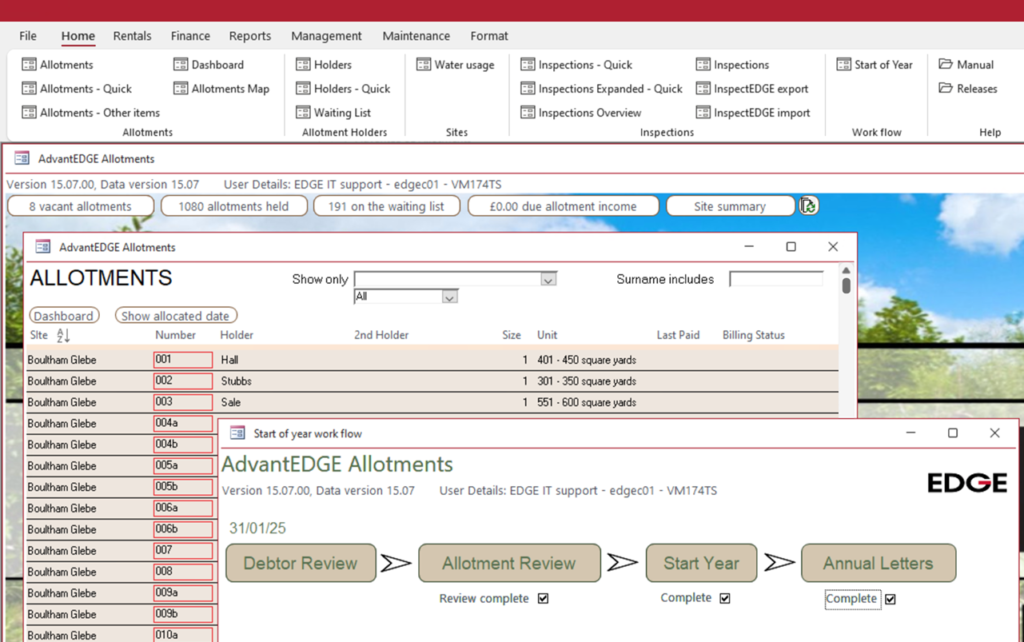1024x642 pixels.
Task: Open the All filter dropdown
Action: [449, 297]
